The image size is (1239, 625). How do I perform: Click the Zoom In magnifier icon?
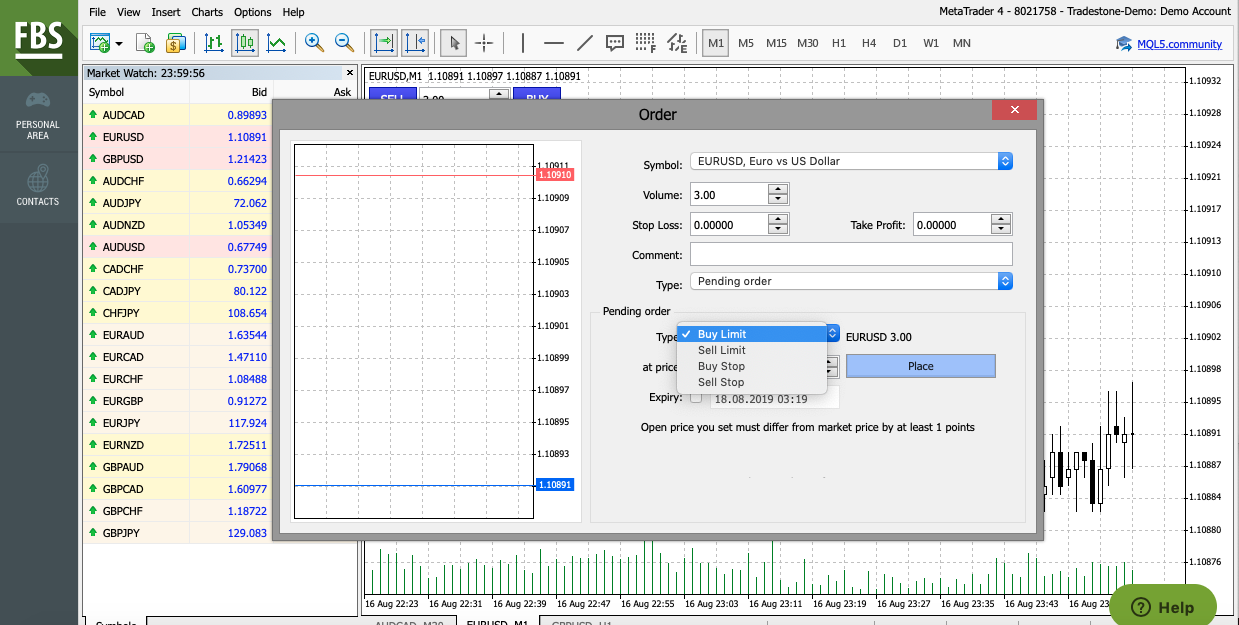pyautogui.click(x=315, y=43)
